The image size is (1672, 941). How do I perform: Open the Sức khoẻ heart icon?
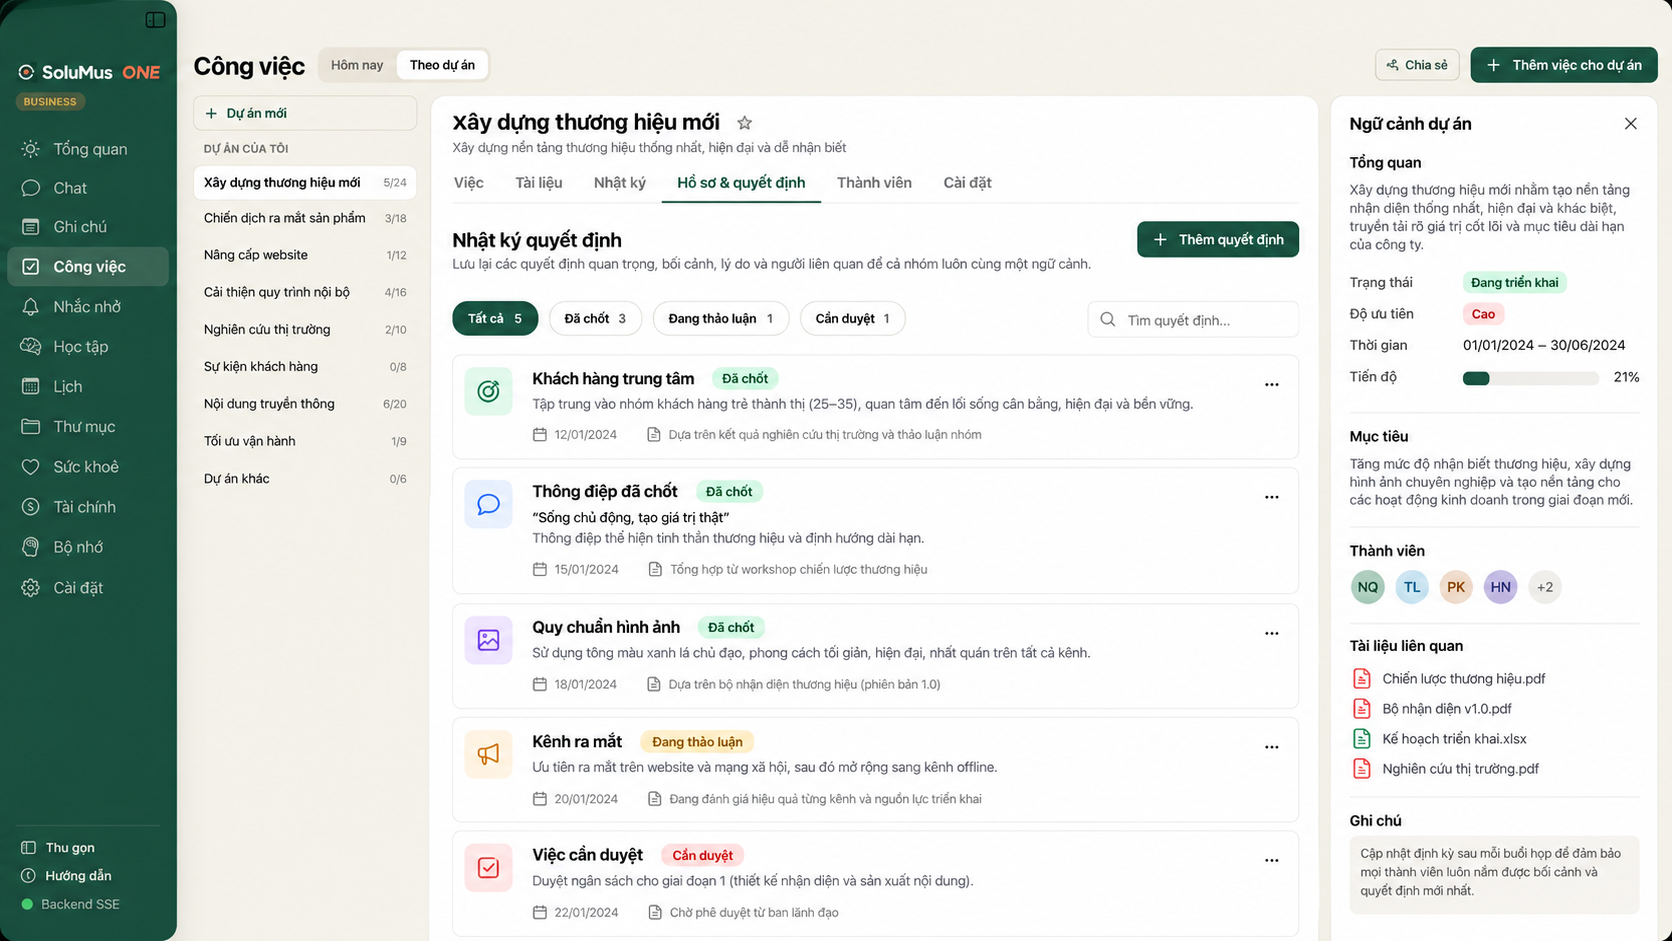[x=31, y=467]
